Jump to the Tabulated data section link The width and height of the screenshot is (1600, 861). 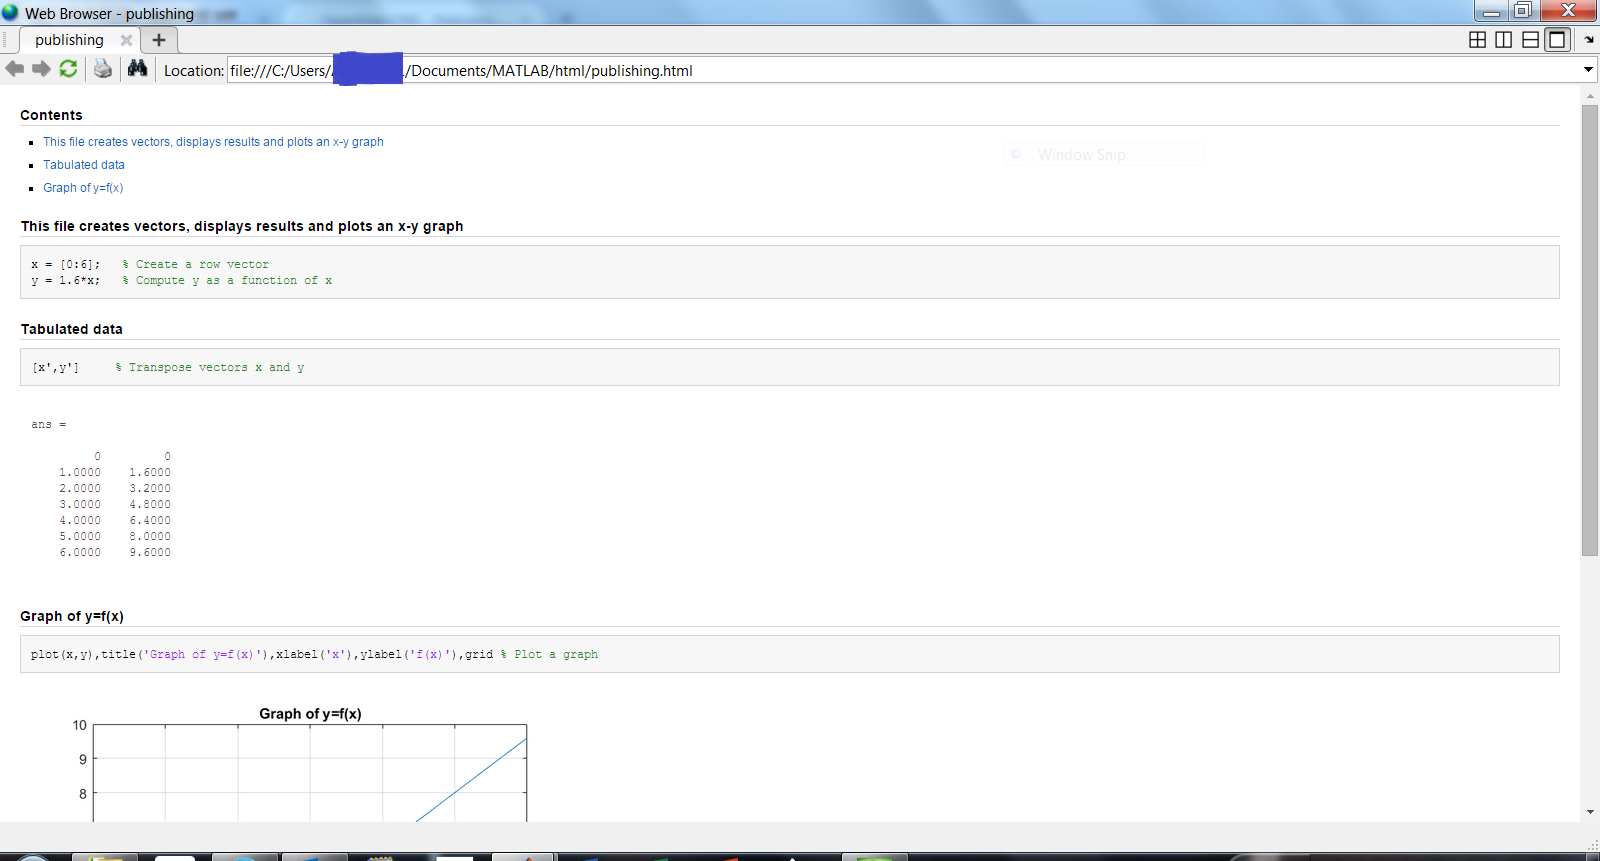[84, 165]
